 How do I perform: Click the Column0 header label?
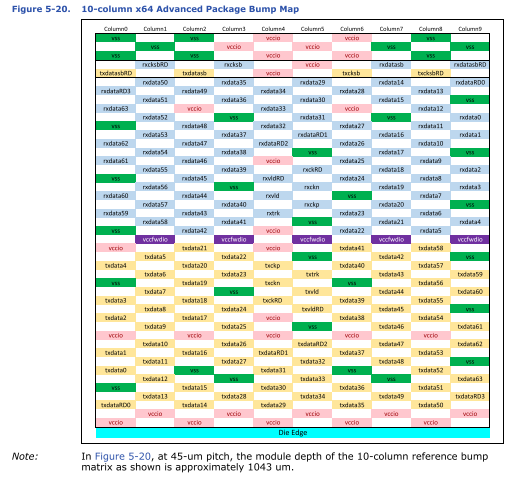[x=116, y=29]
